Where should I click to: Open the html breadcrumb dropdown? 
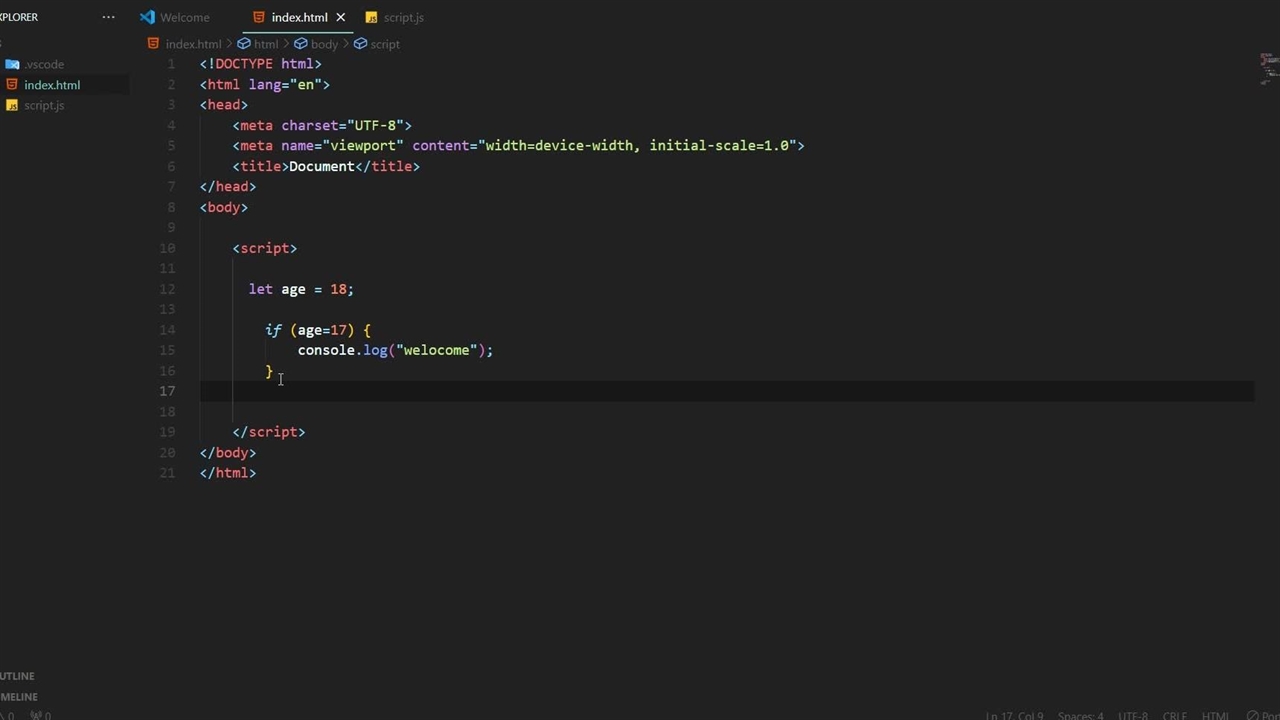(265, 44)
